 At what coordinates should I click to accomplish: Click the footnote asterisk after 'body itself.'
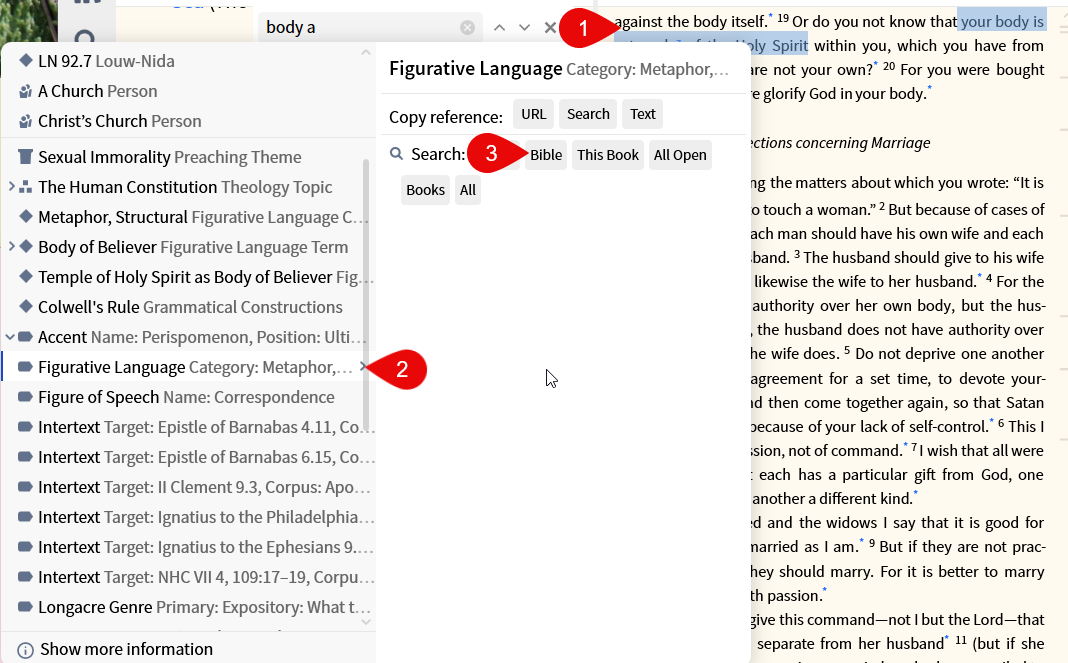pos(770,15)
